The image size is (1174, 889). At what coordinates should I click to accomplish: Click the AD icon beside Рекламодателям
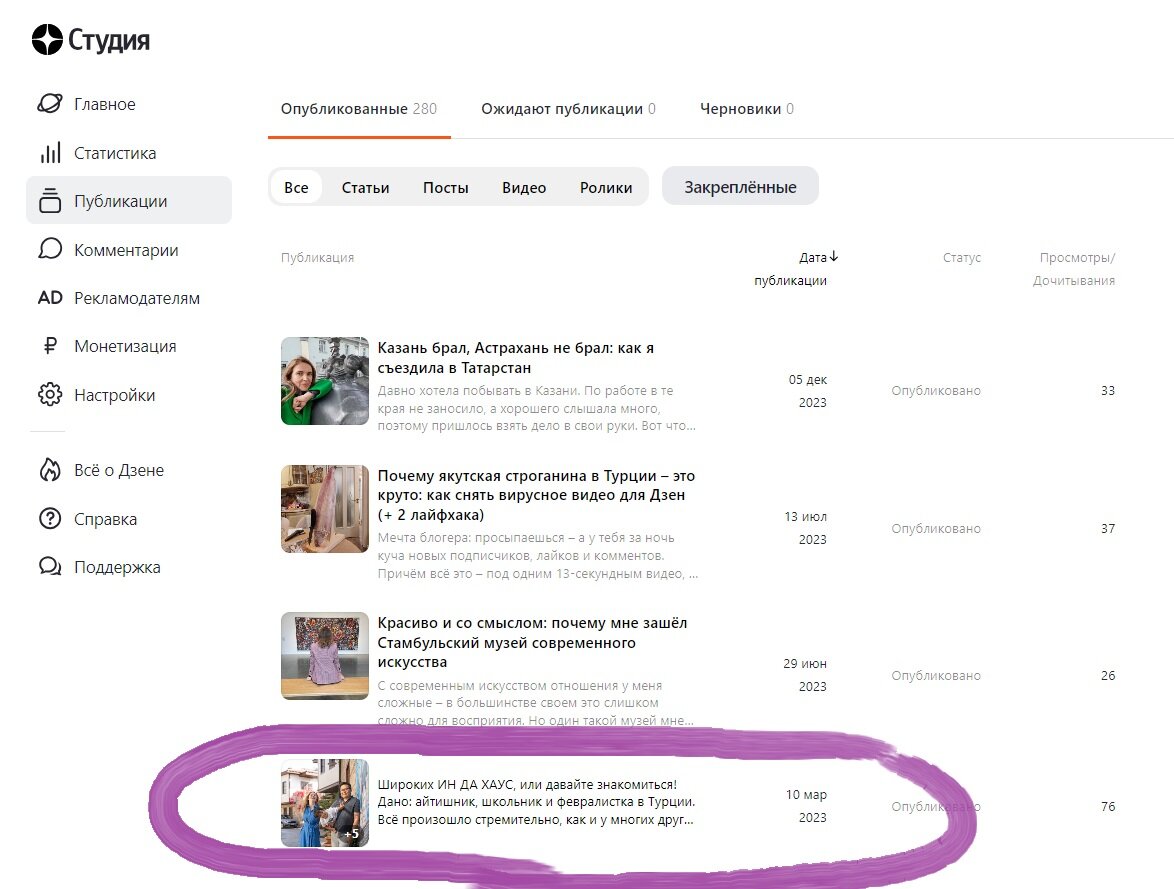(50, 298)
